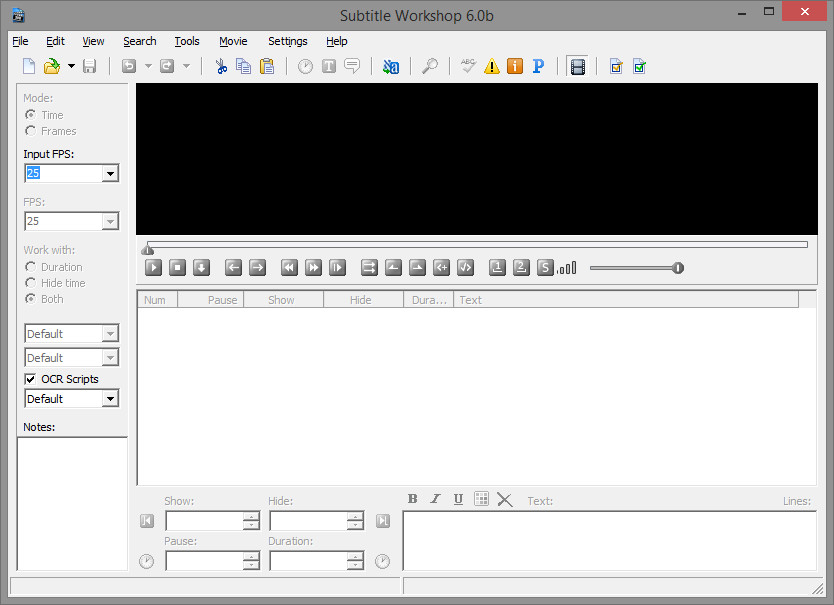Click the Save floppy disk icon

(x=89, y=67)
